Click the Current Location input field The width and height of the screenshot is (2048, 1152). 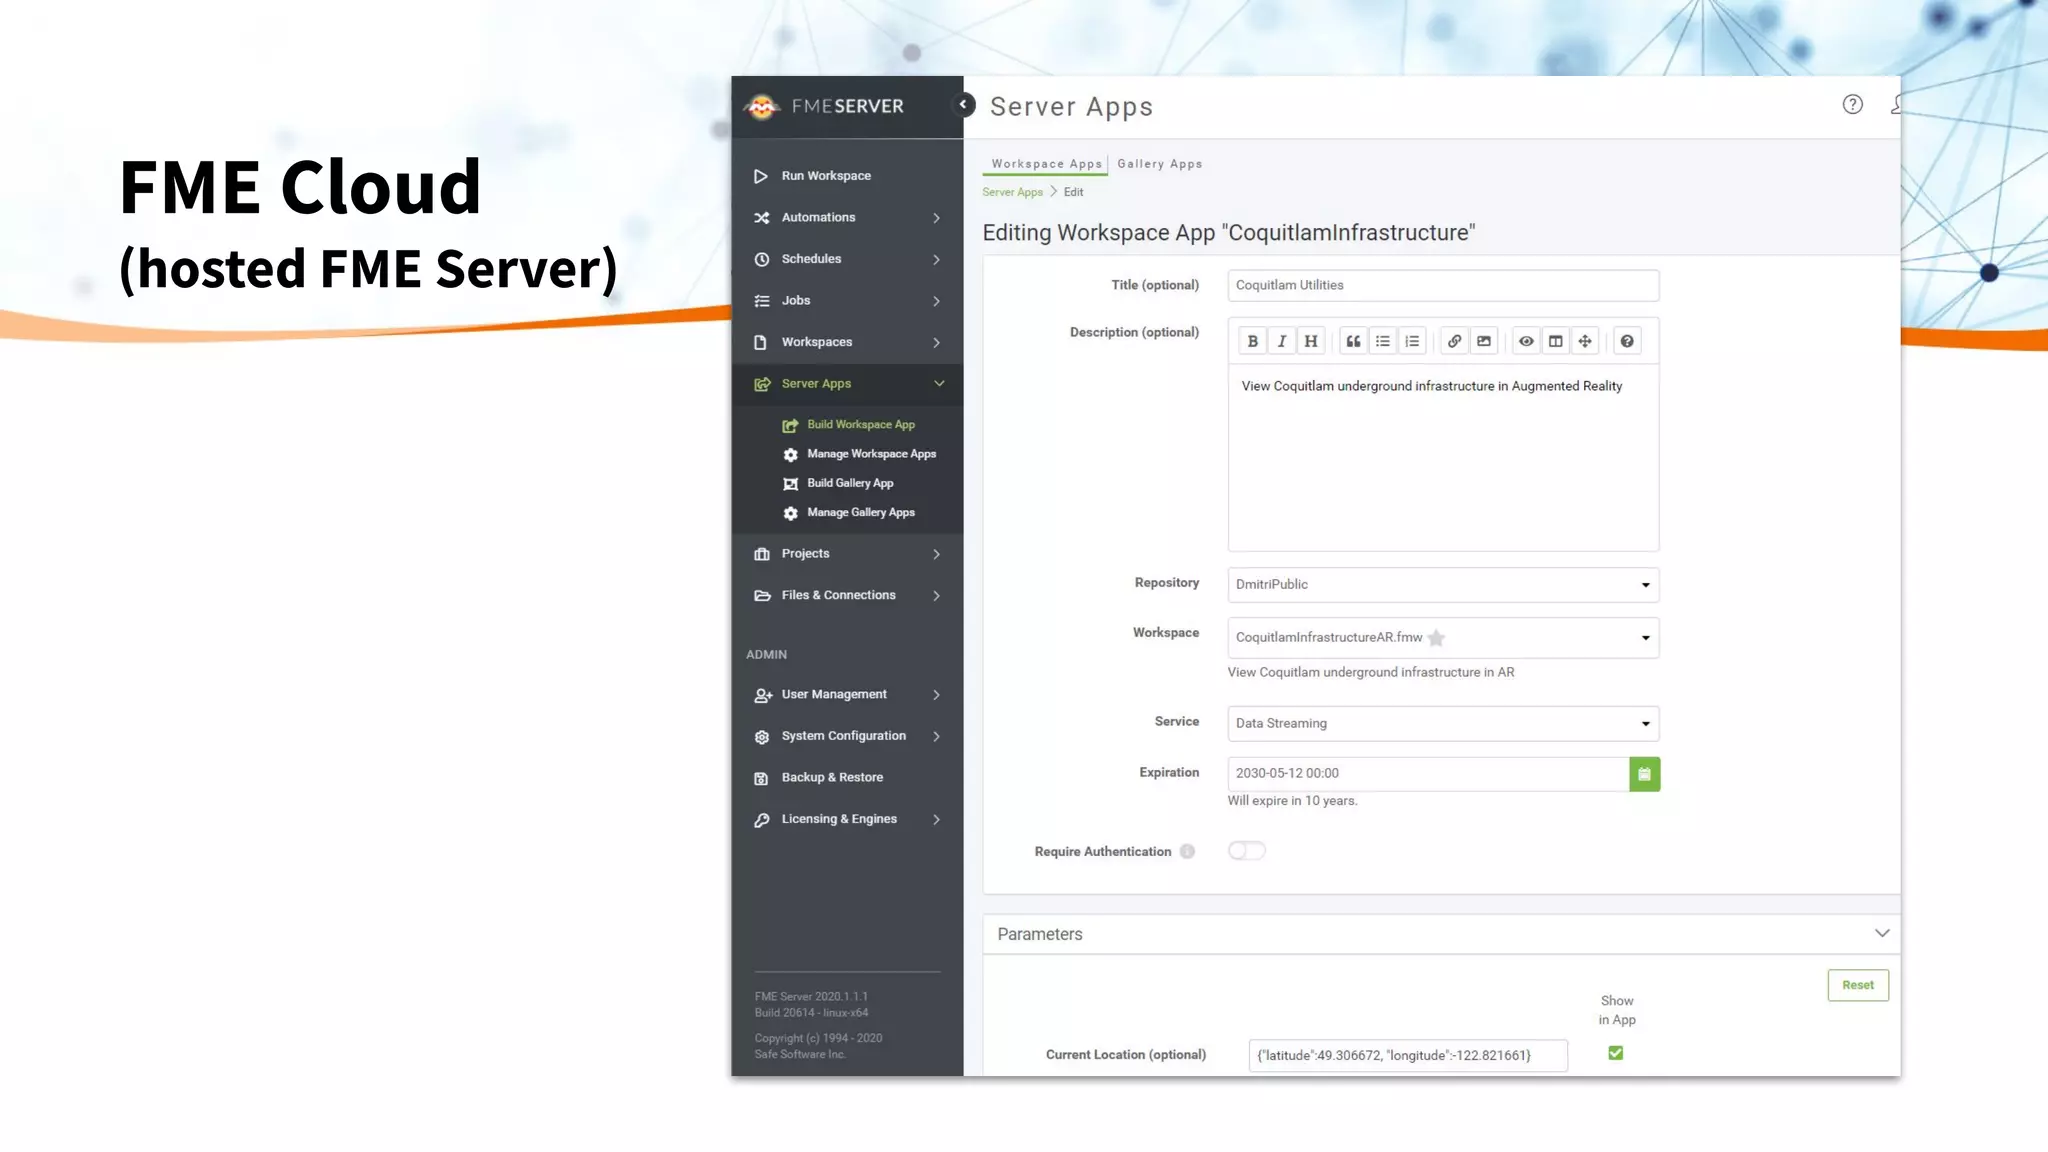pos(1408,1055)
